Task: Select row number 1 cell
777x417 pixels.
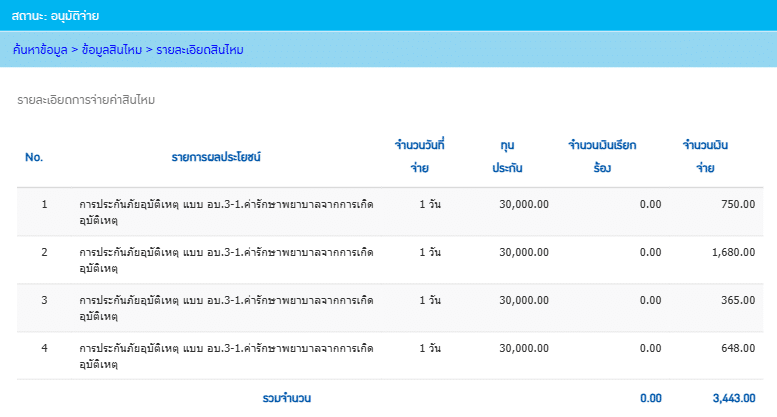Action: pos(45,204)
